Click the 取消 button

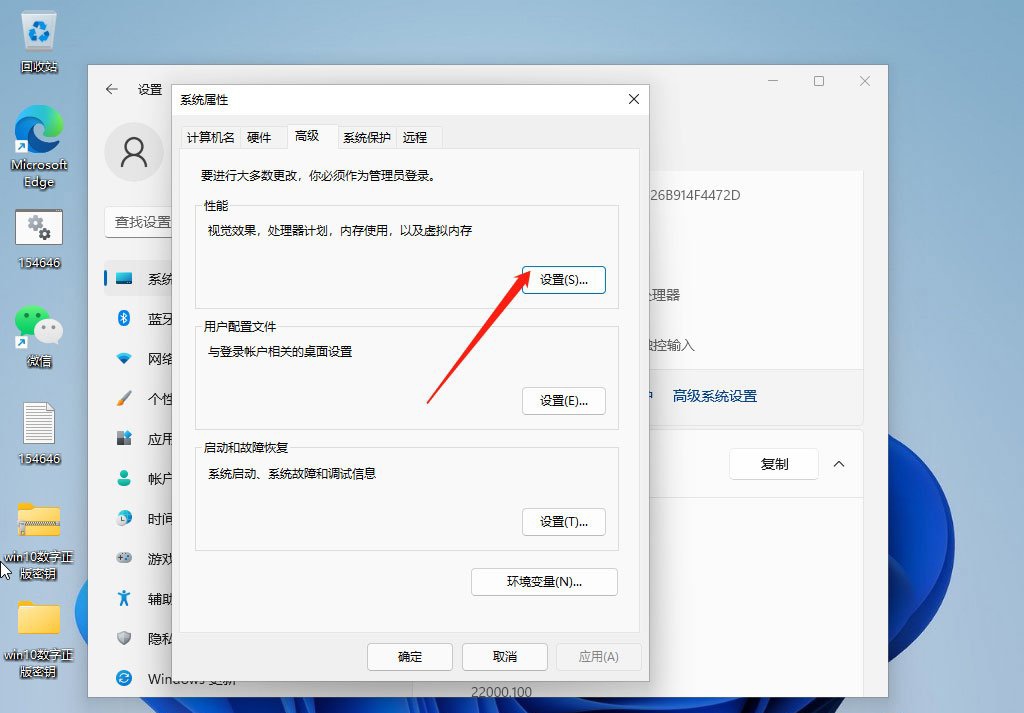(x=505, y=657)
